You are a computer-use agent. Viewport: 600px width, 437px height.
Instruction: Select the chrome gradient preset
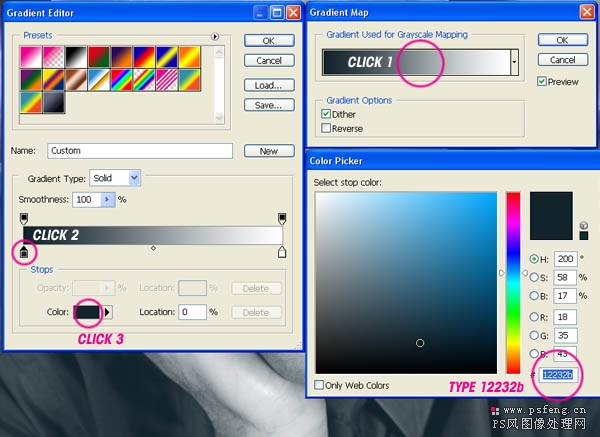pyautogui.click(x=99, y=80)
